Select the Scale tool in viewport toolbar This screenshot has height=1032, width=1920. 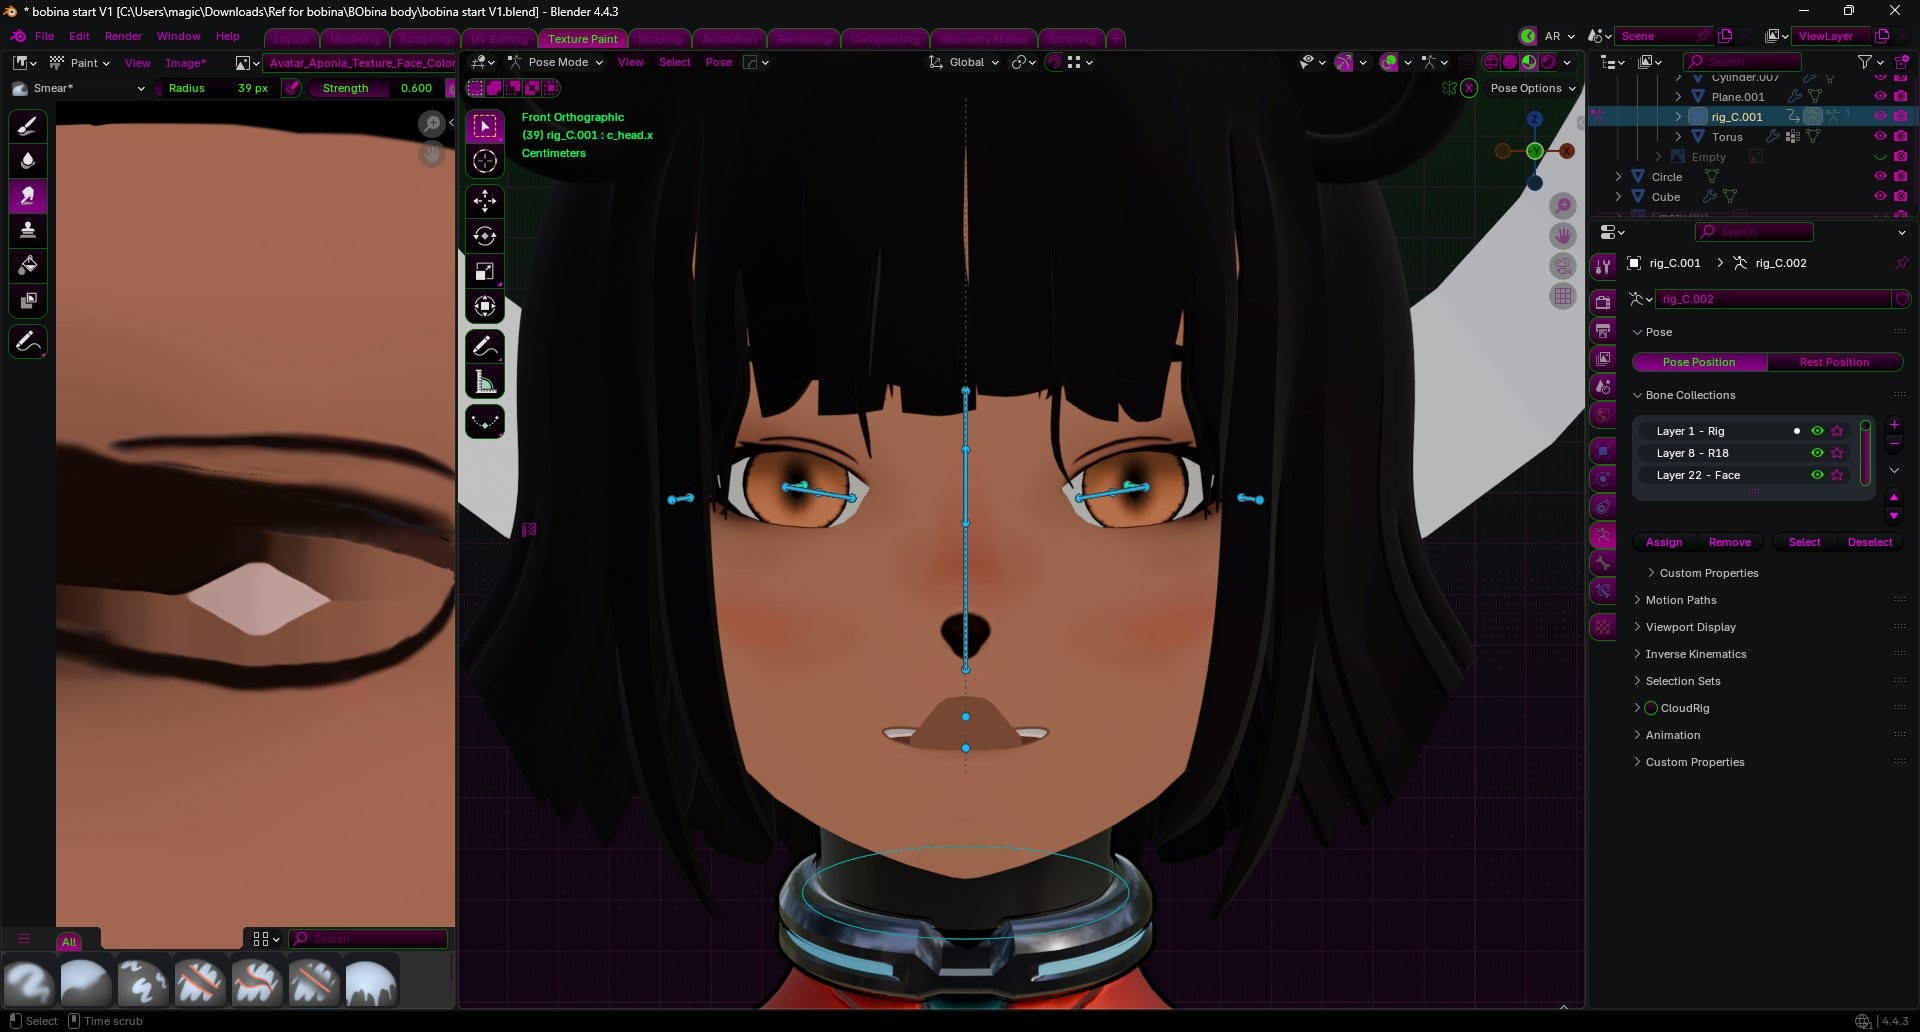(485, 271)
